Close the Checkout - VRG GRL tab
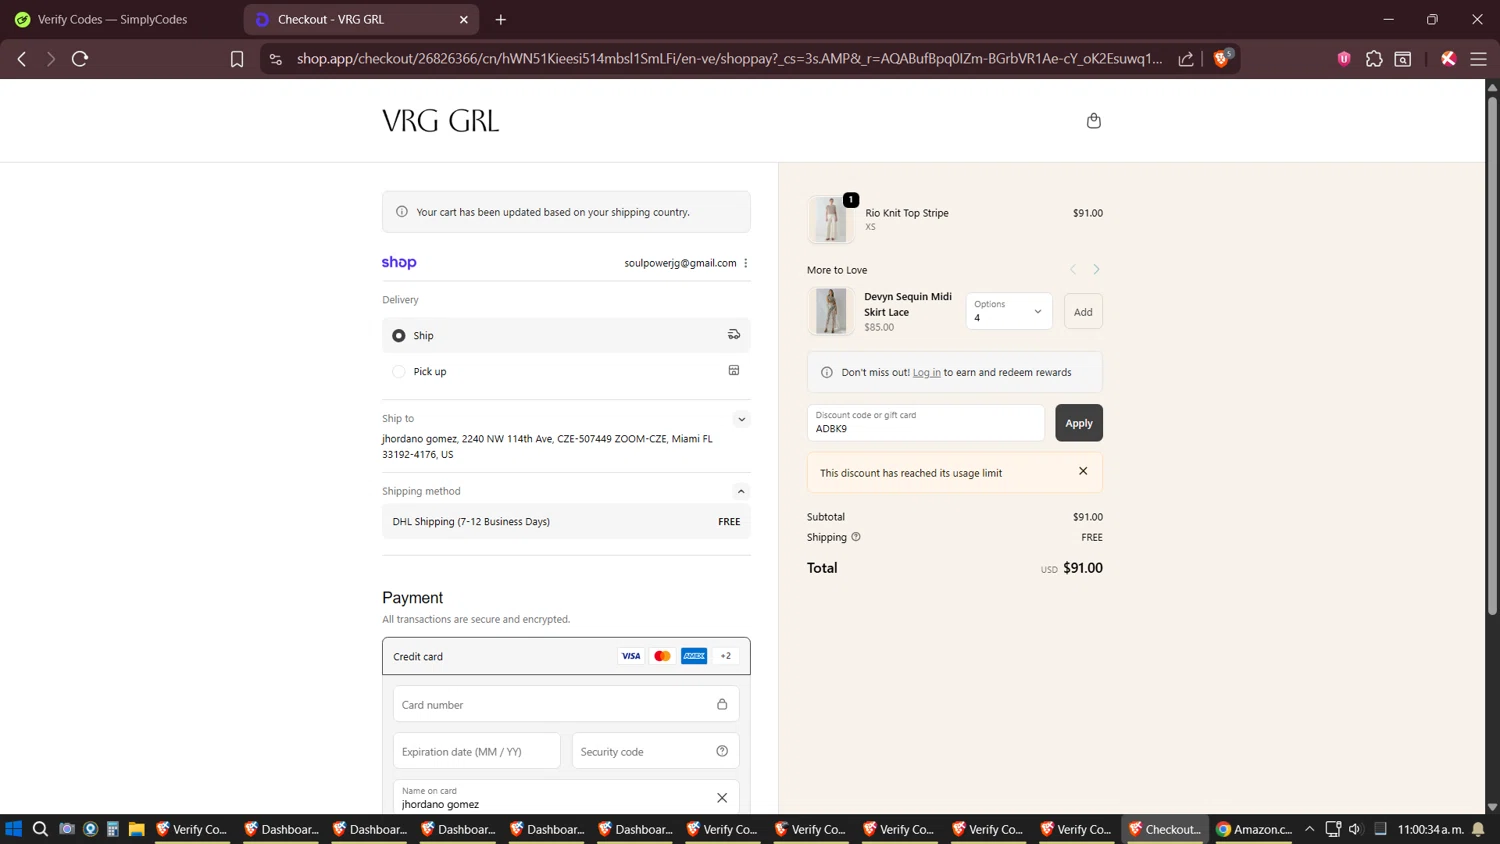The width and height of the screenshot is (1500, 844). coord(464,19)
